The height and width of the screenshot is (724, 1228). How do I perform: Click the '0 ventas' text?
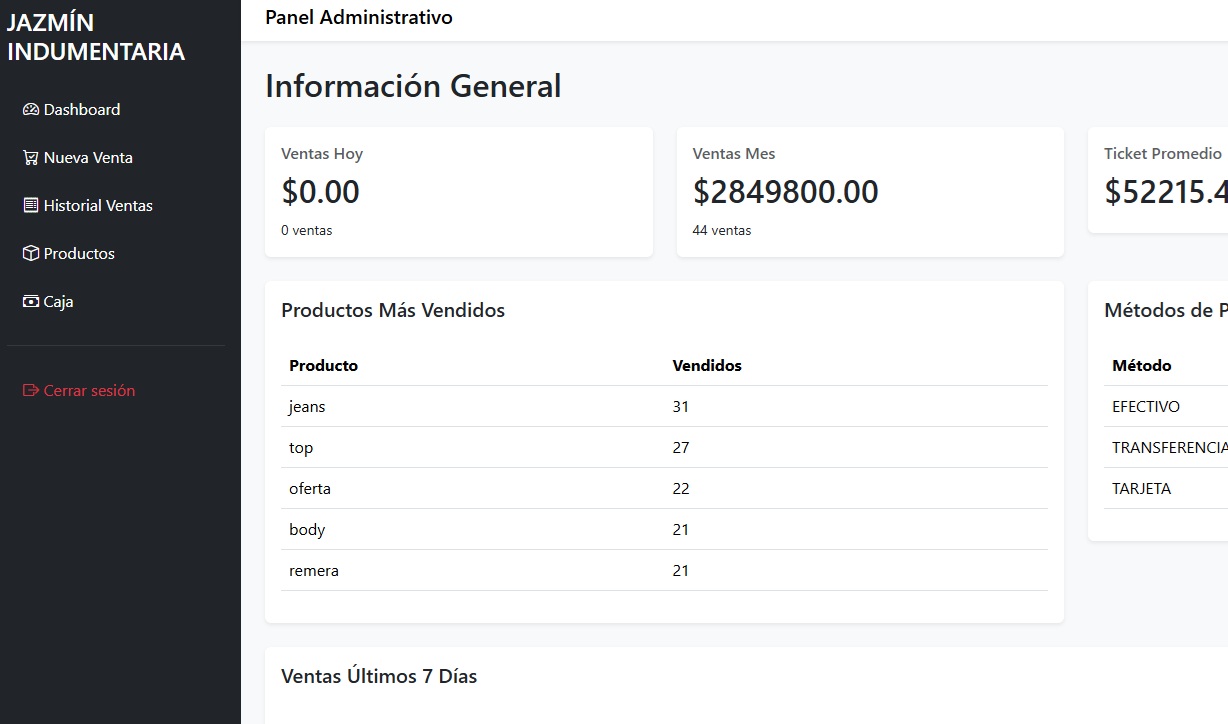[307, 231]
